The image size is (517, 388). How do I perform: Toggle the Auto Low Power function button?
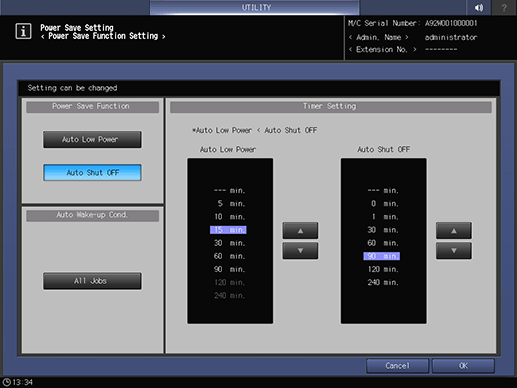pos(92,139)
